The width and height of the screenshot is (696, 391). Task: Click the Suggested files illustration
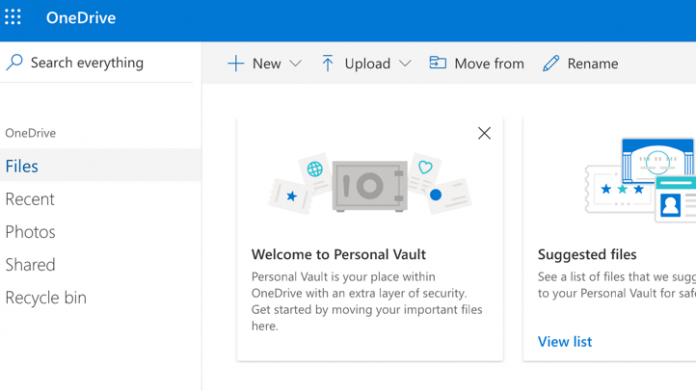point(640,181)
